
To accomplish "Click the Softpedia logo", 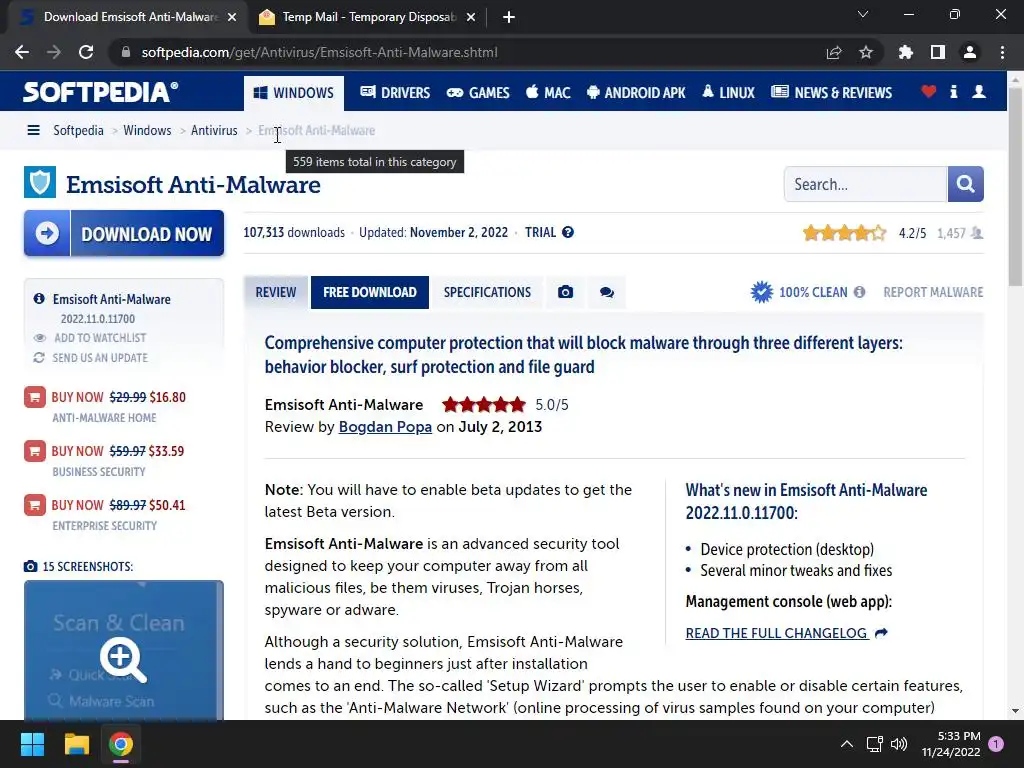I will (100, 92).
